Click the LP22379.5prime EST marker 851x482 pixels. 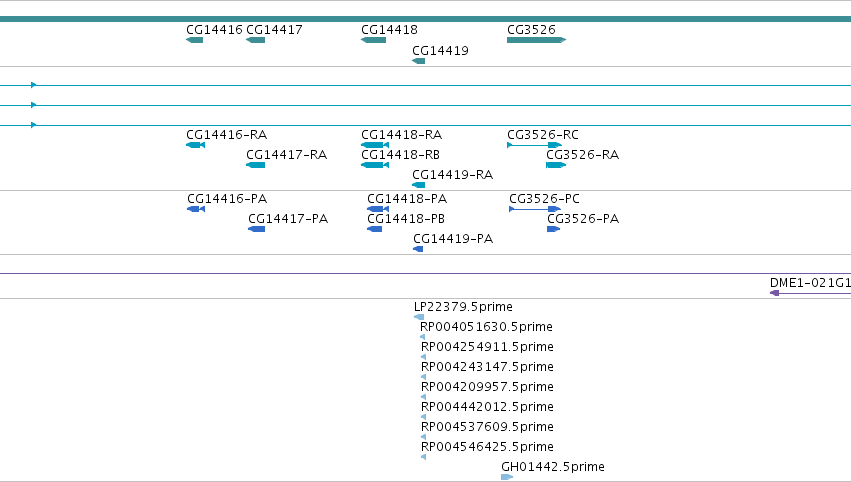click(x=419, y=317)
